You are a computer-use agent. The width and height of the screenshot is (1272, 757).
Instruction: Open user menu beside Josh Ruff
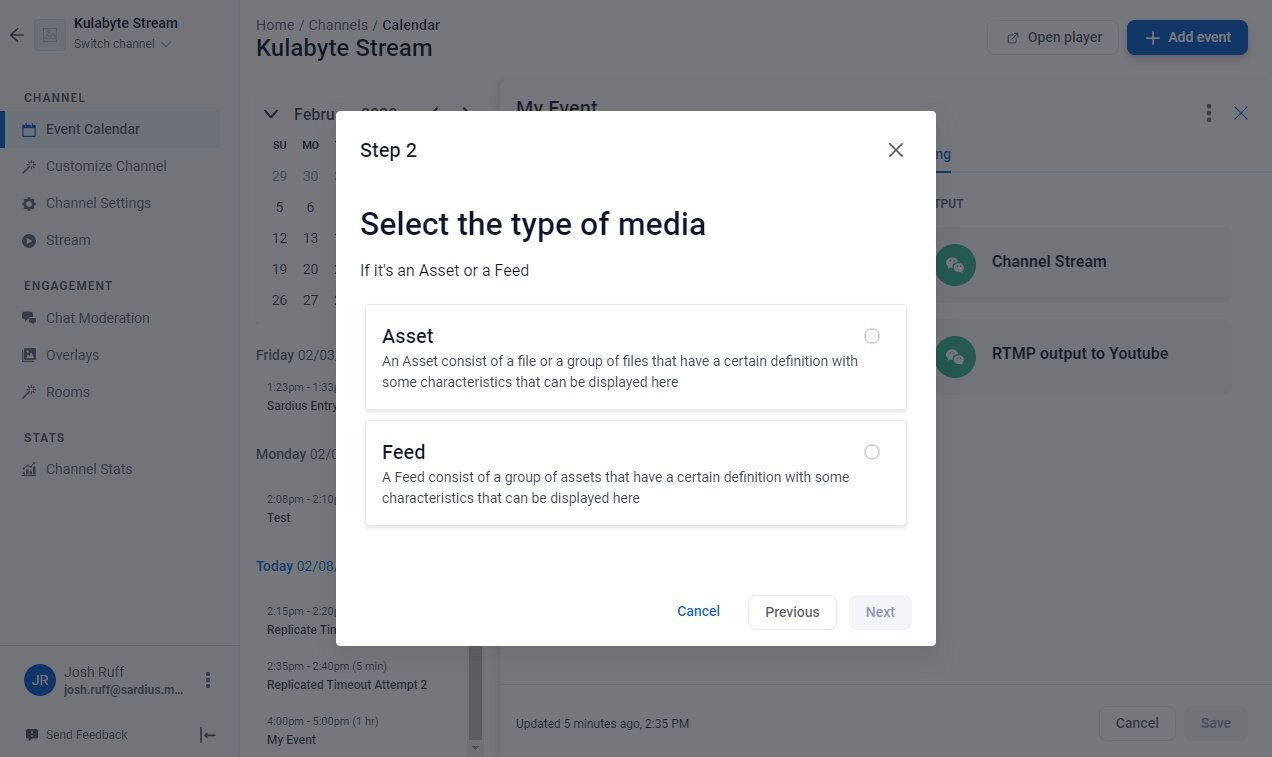[208, 680]
